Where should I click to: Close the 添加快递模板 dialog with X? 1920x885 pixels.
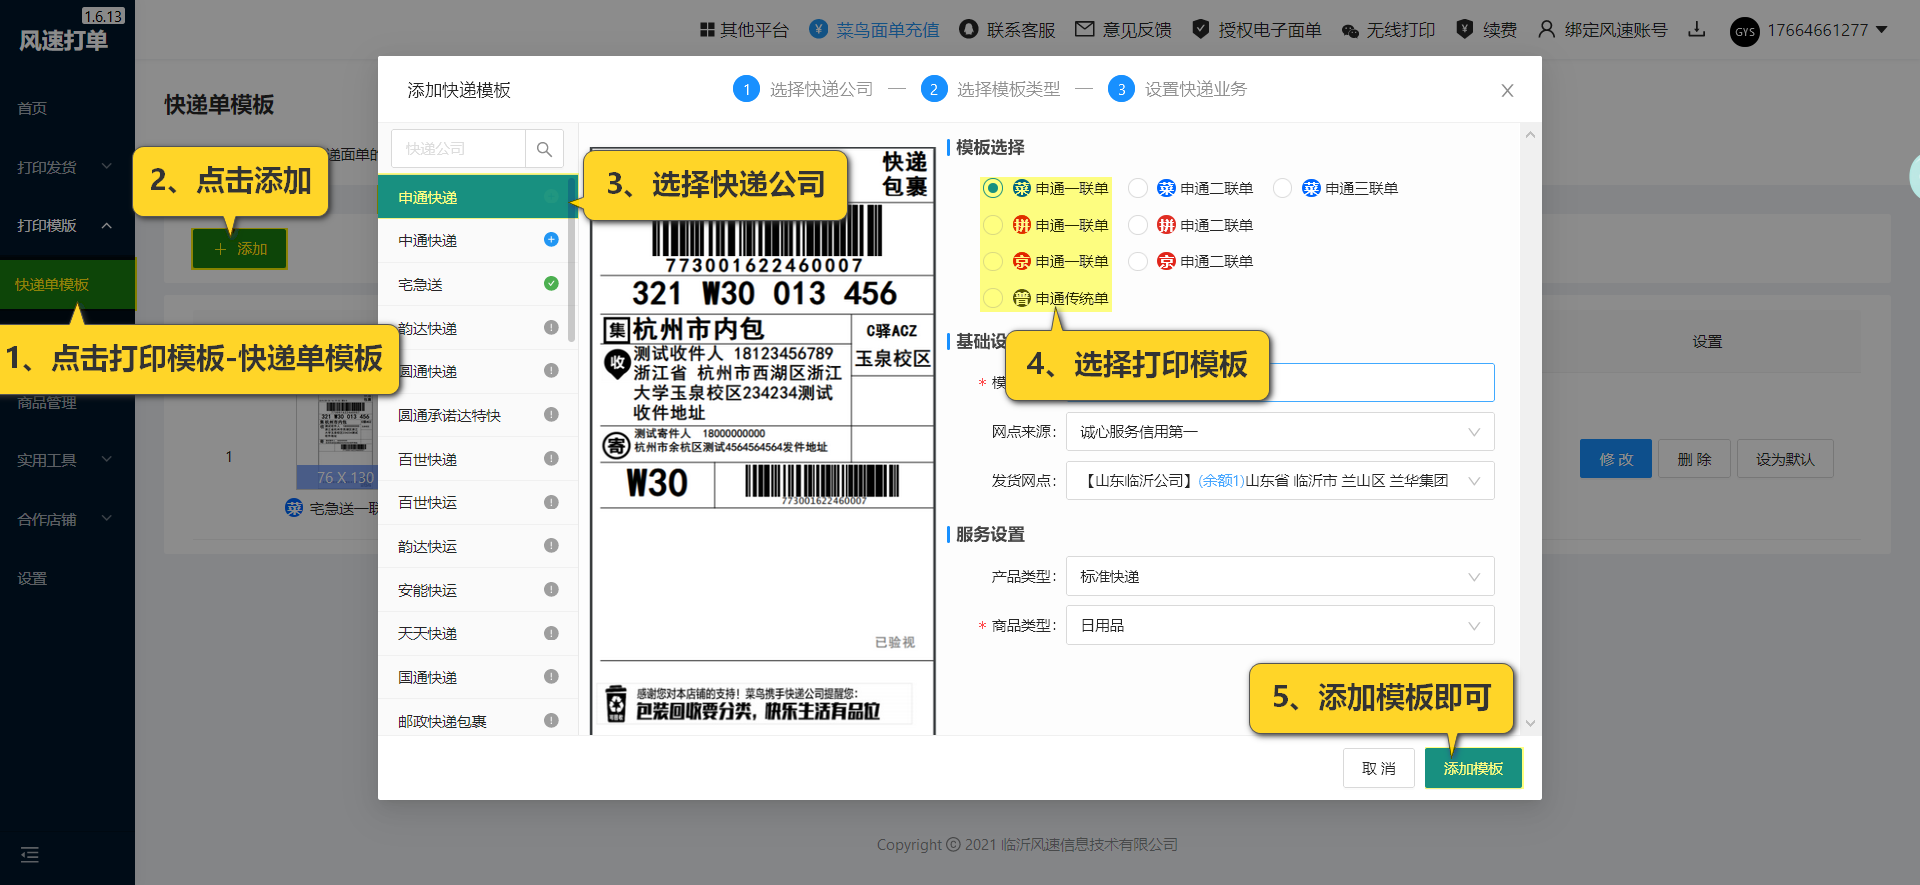coord(1507,90)
